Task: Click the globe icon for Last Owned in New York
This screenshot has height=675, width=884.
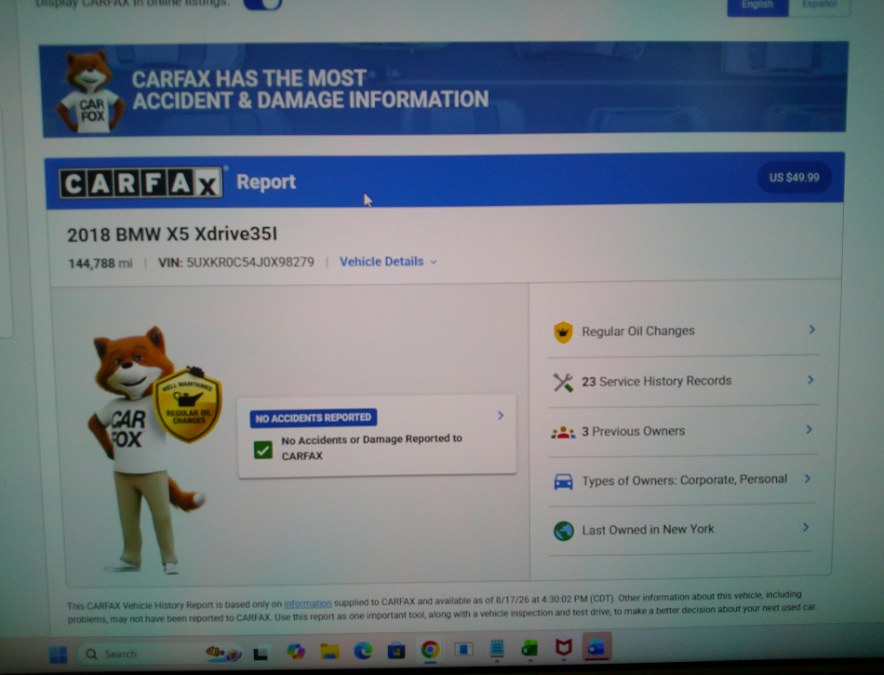Action: tap(564, 531)
